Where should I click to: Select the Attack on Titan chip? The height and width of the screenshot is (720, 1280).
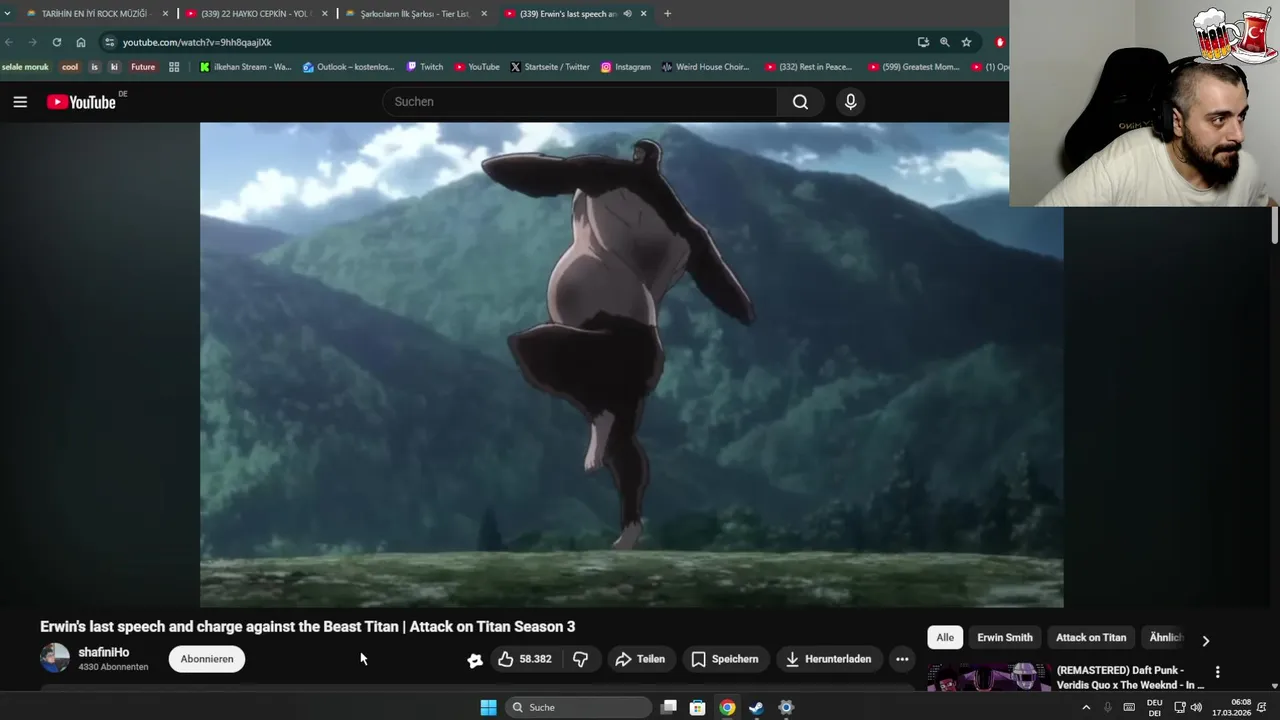click(1091, 637)
